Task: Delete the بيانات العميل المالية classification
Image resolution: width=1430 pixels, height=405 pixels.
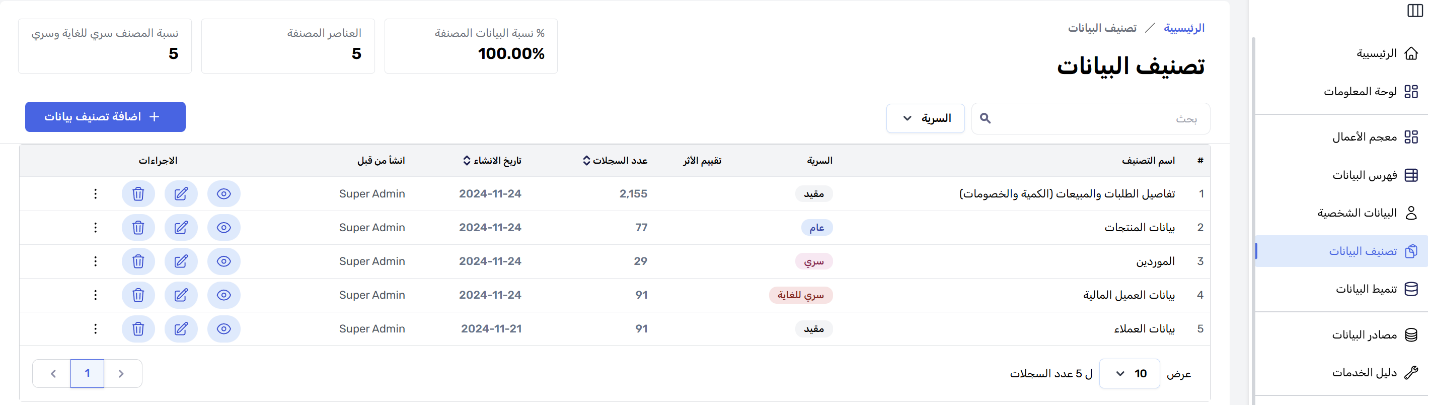Action: tap(138, 295)
